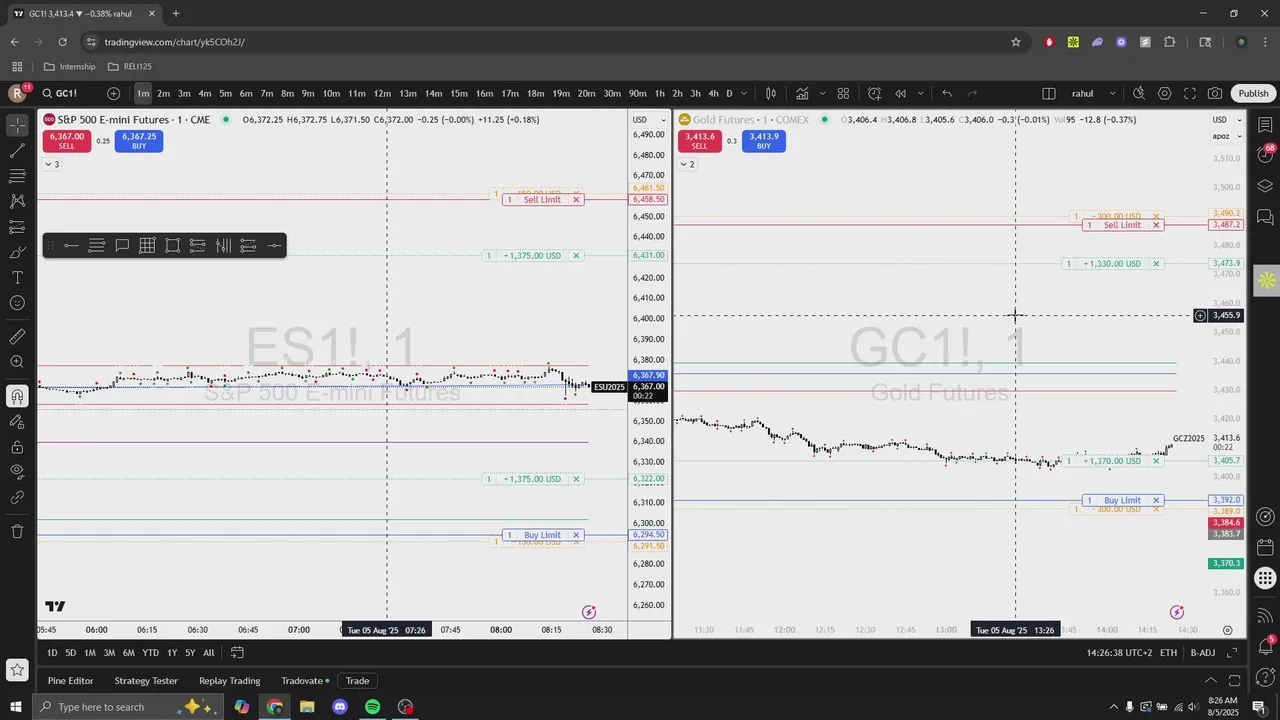Viewport: 1280px width, 720px height.
Task: Take a snapshot with the camera icon
Action: click(1215, 93)
